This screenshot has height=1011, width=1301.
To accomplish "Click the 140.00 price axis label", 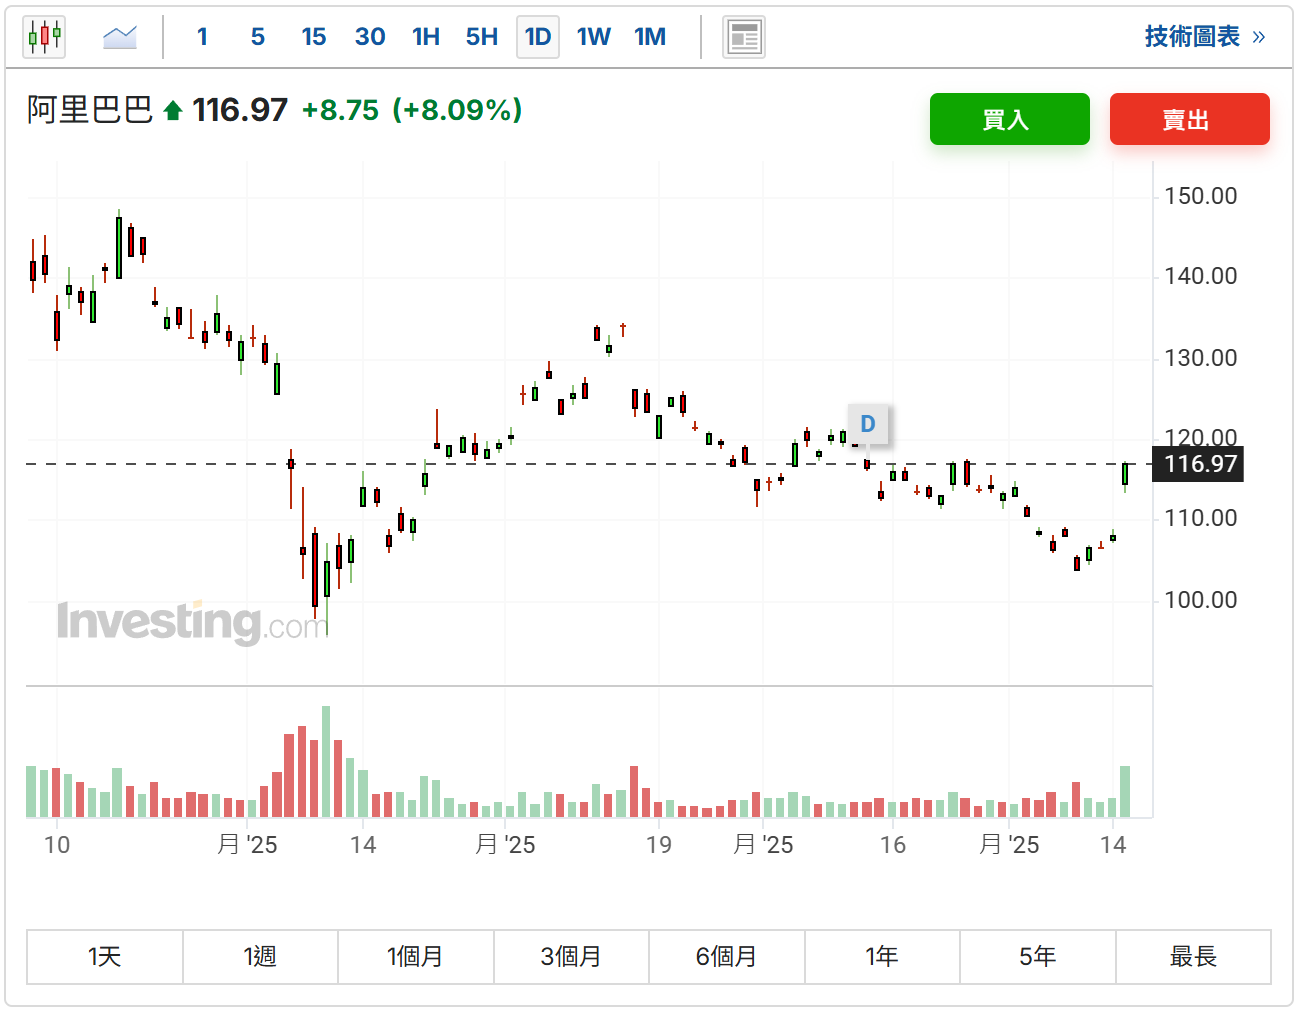I will (1201, 276).
